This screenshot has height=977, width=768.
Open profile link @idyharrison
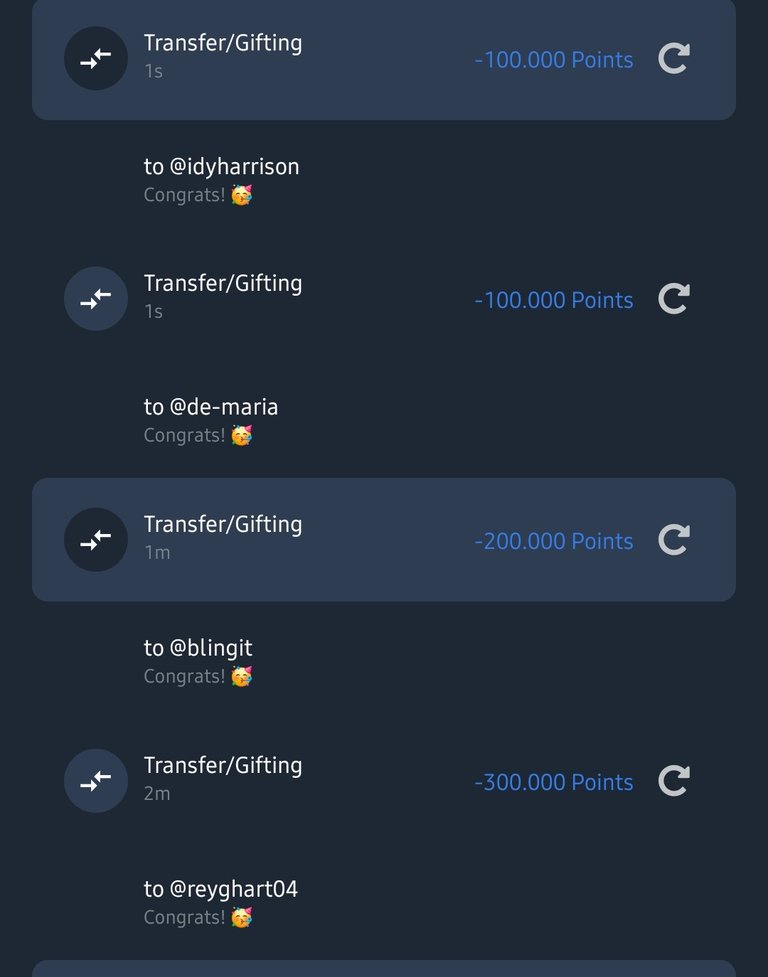pos(234,167)
